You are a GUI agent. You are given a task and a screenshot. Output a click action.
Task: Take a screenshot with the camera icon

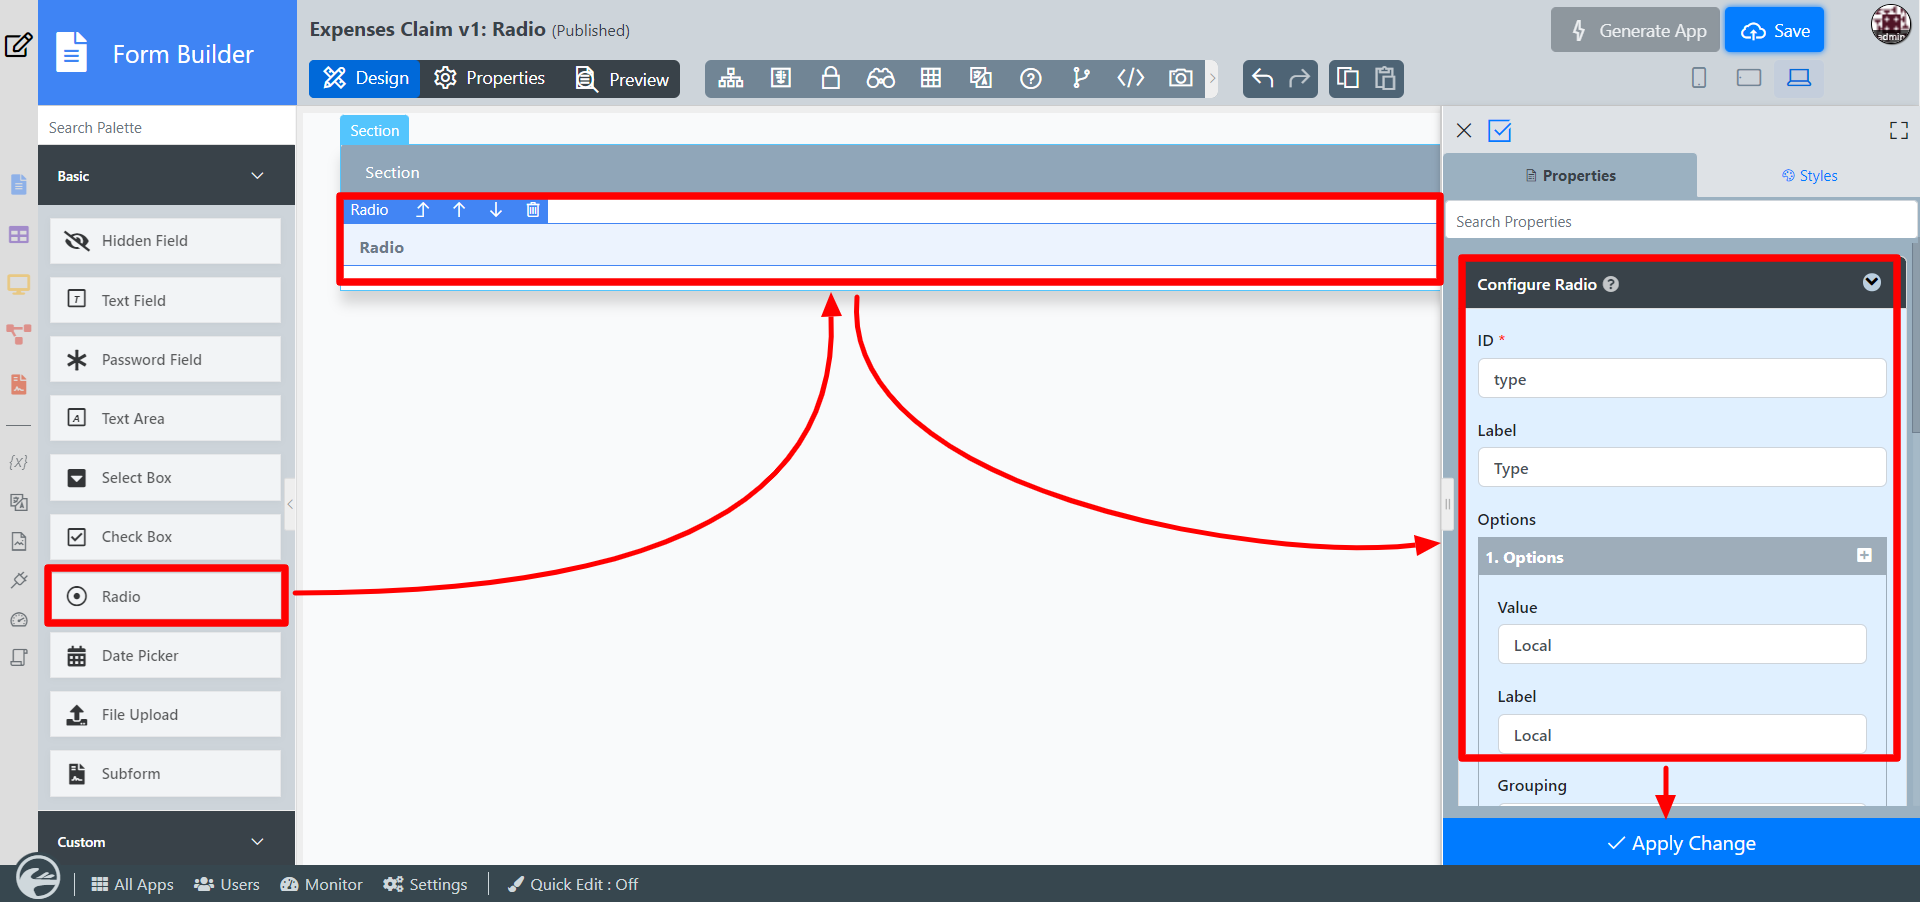[x=1181, y=78]
